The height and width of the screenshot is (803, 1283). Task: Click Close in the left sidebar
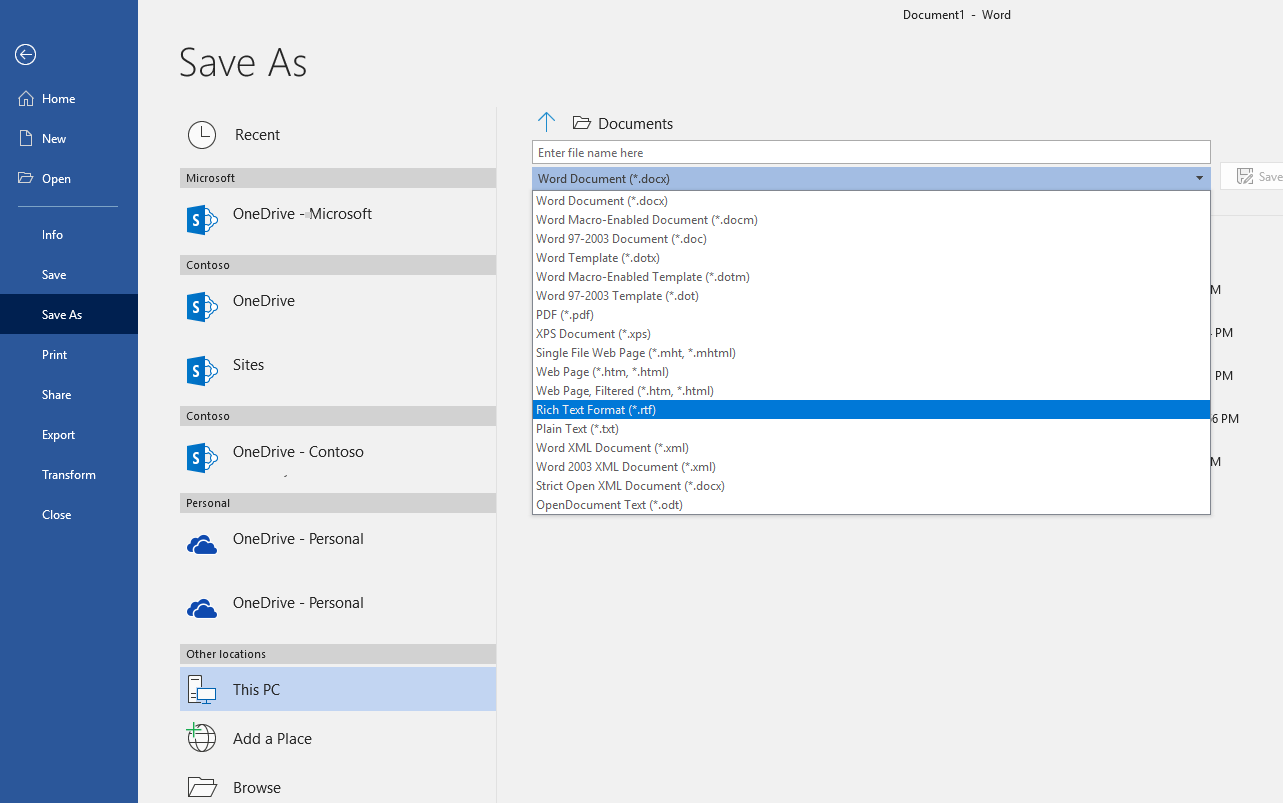pos(69,515)
